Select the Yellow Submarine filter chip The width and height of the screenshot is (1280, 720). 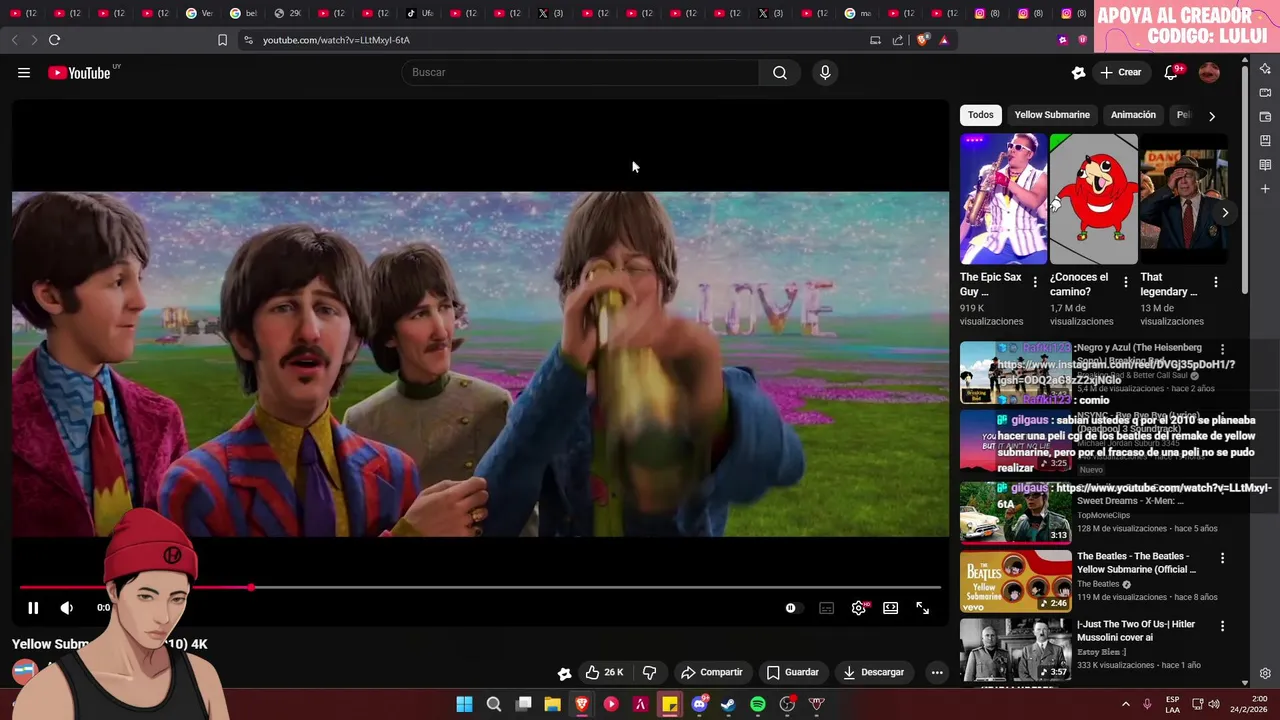tap(1052, 115)
